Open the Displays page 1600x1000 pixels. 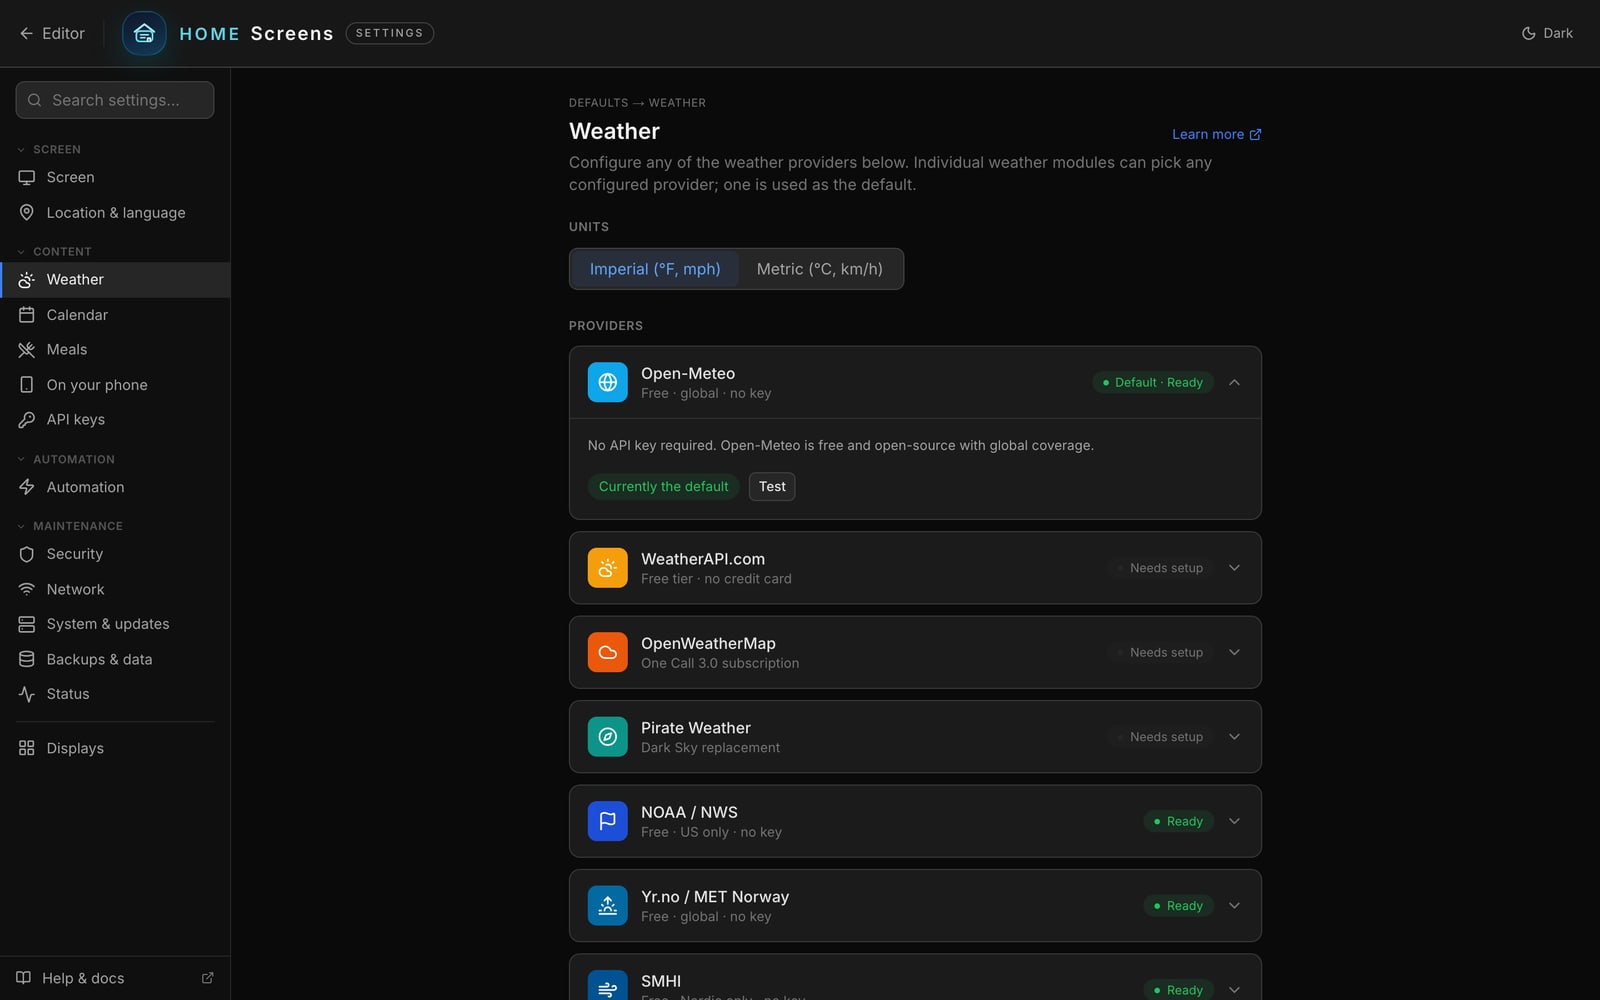pos(115,748)
